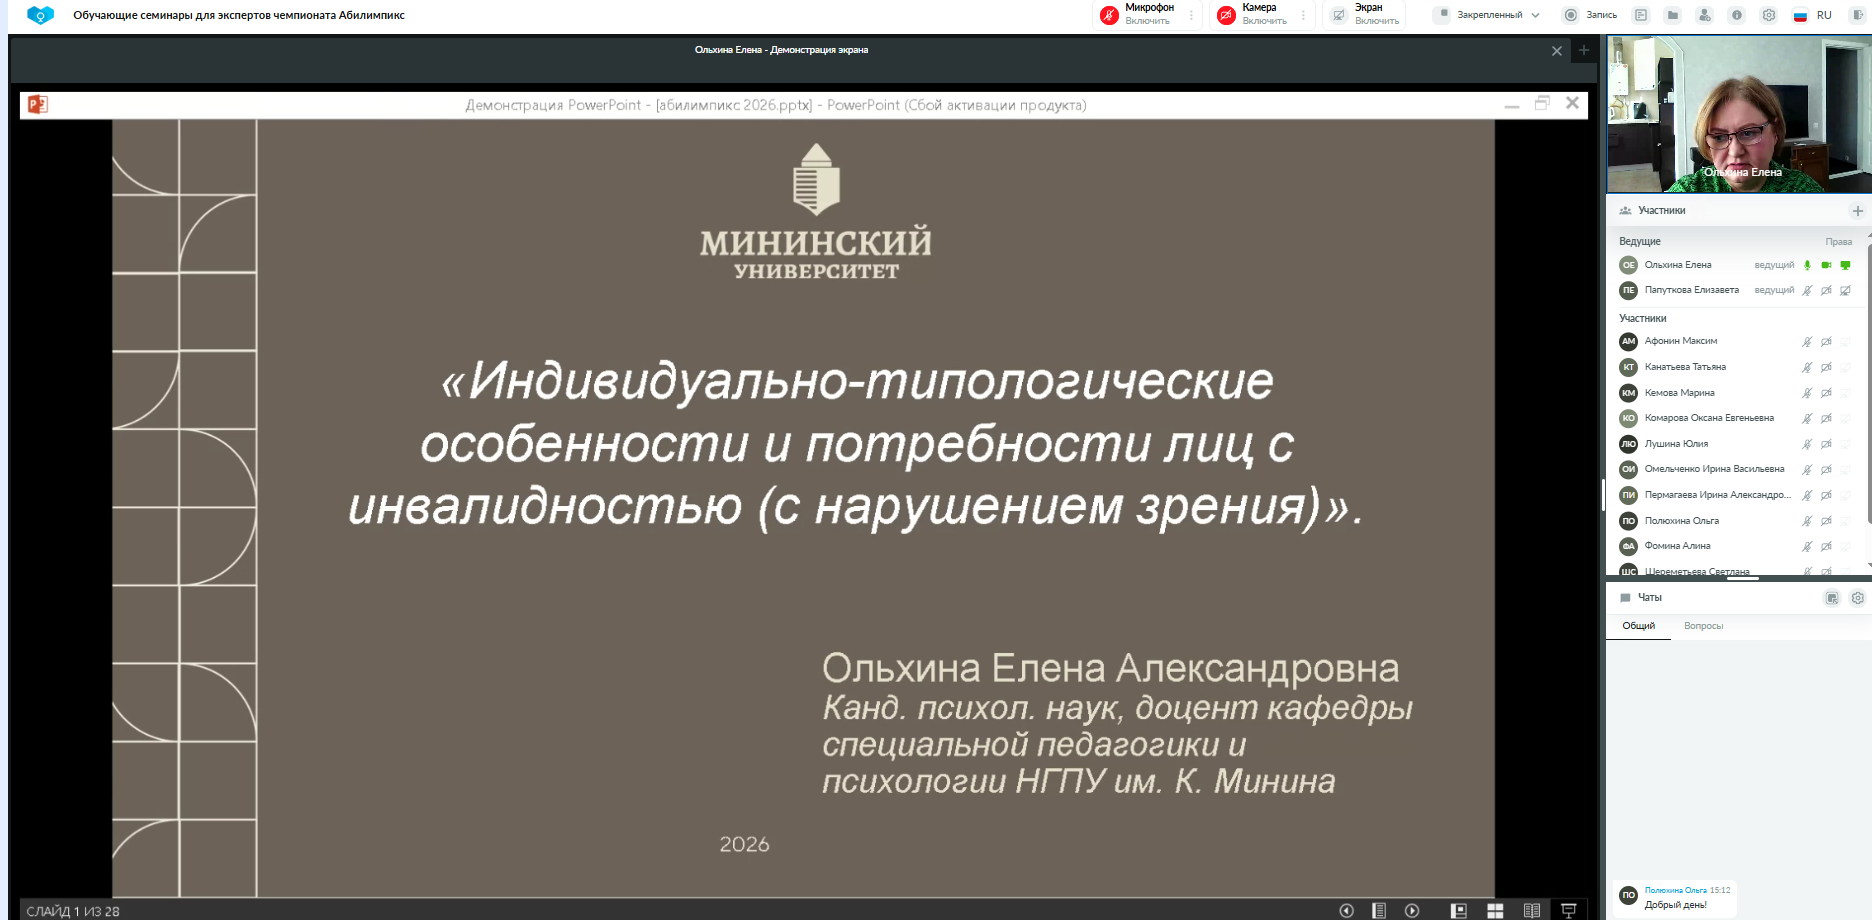Open chat settings gear icon
Viewport: 1872px width, 920px height.
(x=1857, y=598)
